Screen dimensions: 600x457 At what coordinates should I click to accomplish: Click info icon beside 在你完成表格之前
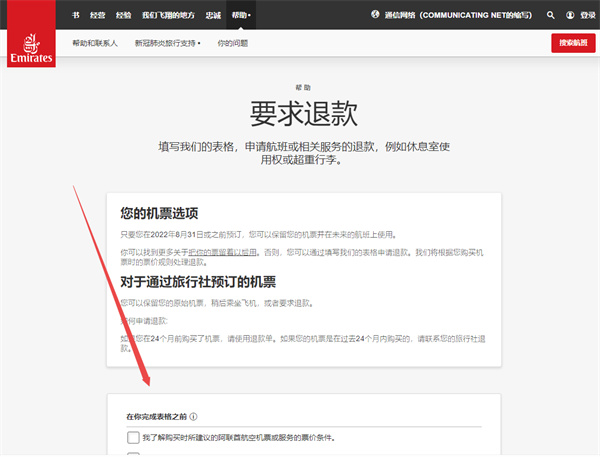pos(194,417)
